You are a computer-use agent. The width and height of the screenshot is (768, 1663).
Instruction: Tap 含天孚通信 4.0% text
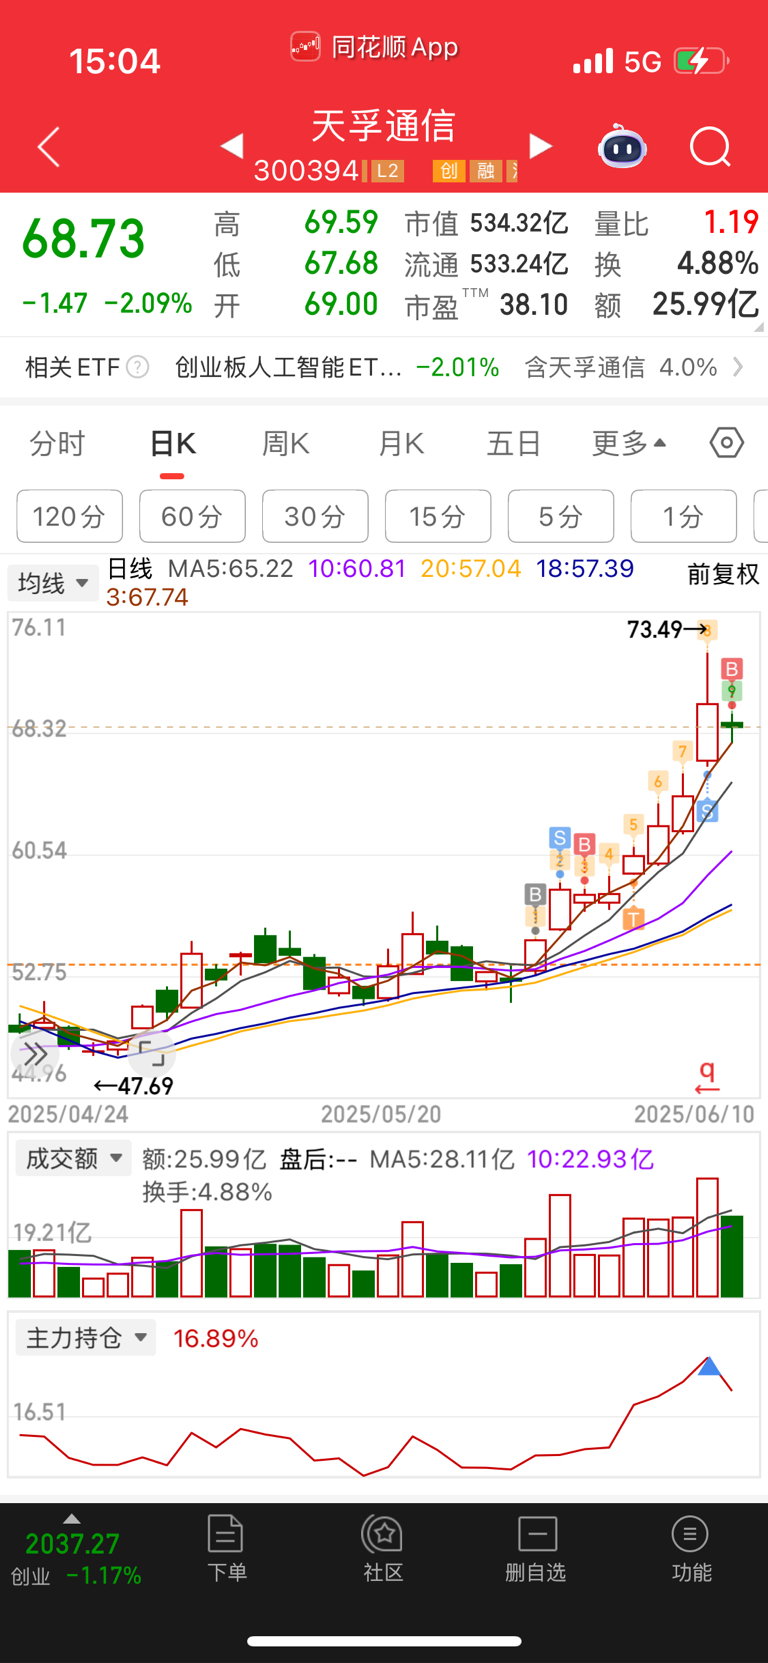click(621, 367)
